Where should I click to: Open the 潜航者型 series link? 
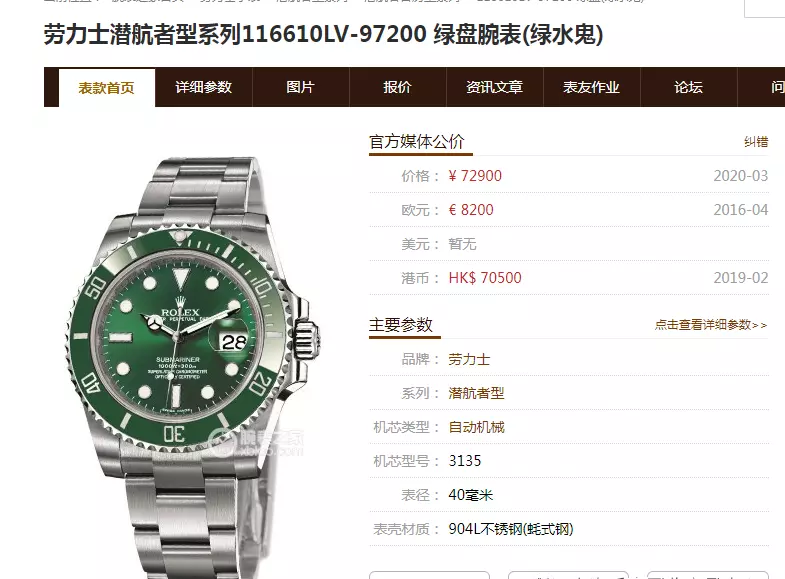click(476, 393)
